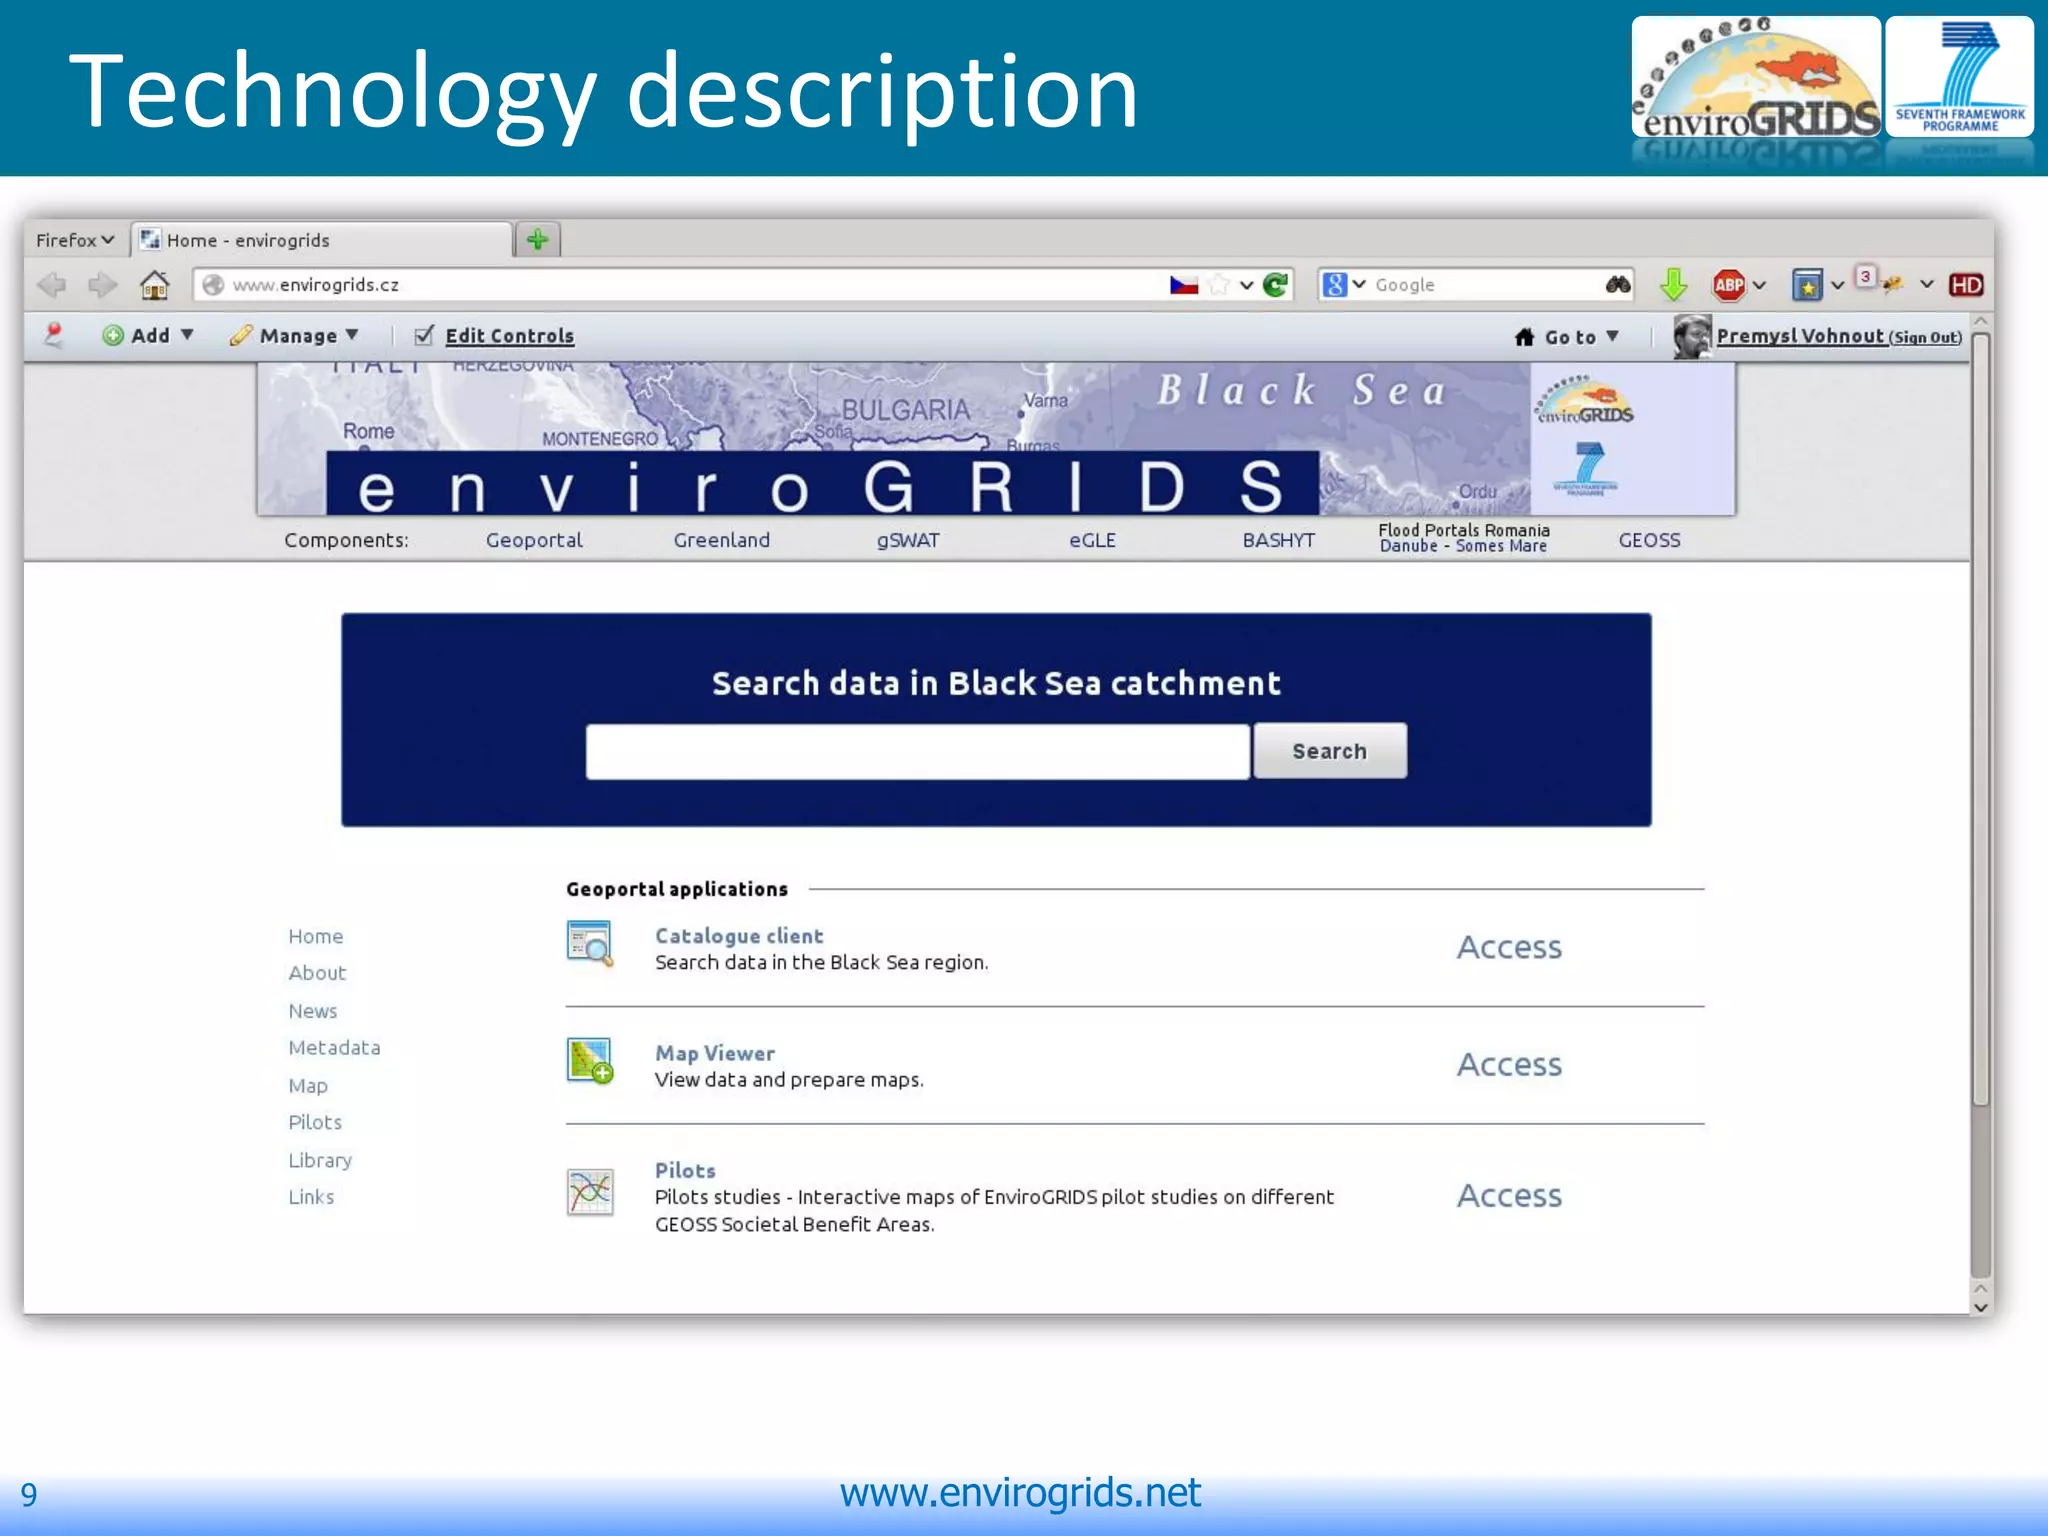Bookmark page with the star icon
Image resolution: width=2048 pixels, height=1536 pixels.
click(1219, 285)
